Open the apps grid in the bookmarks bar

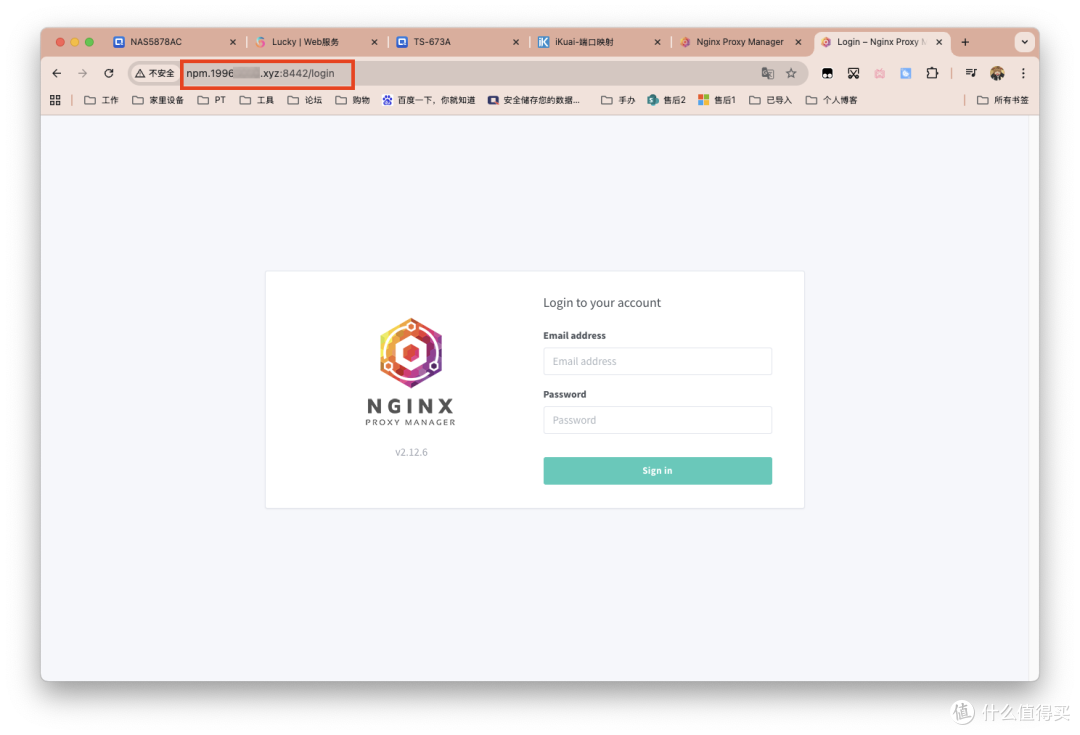click(x=55, y=100)
